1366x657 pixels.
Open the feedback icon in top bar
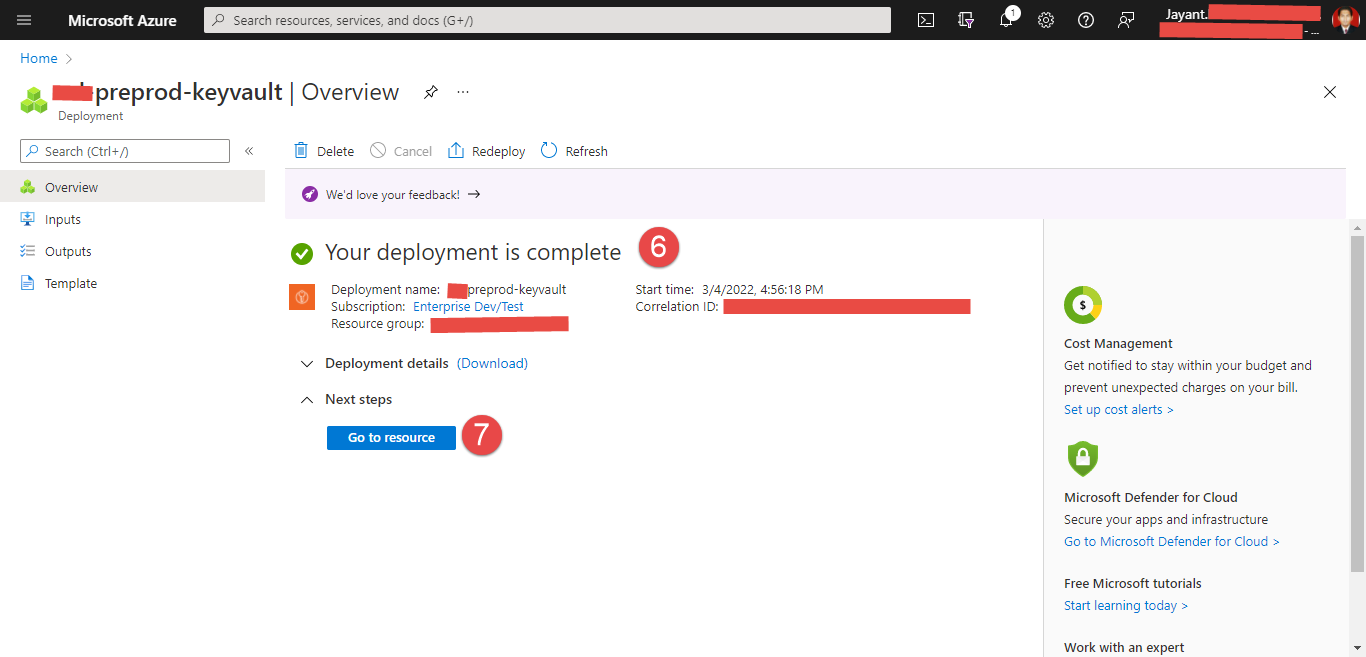[1126, 20]
